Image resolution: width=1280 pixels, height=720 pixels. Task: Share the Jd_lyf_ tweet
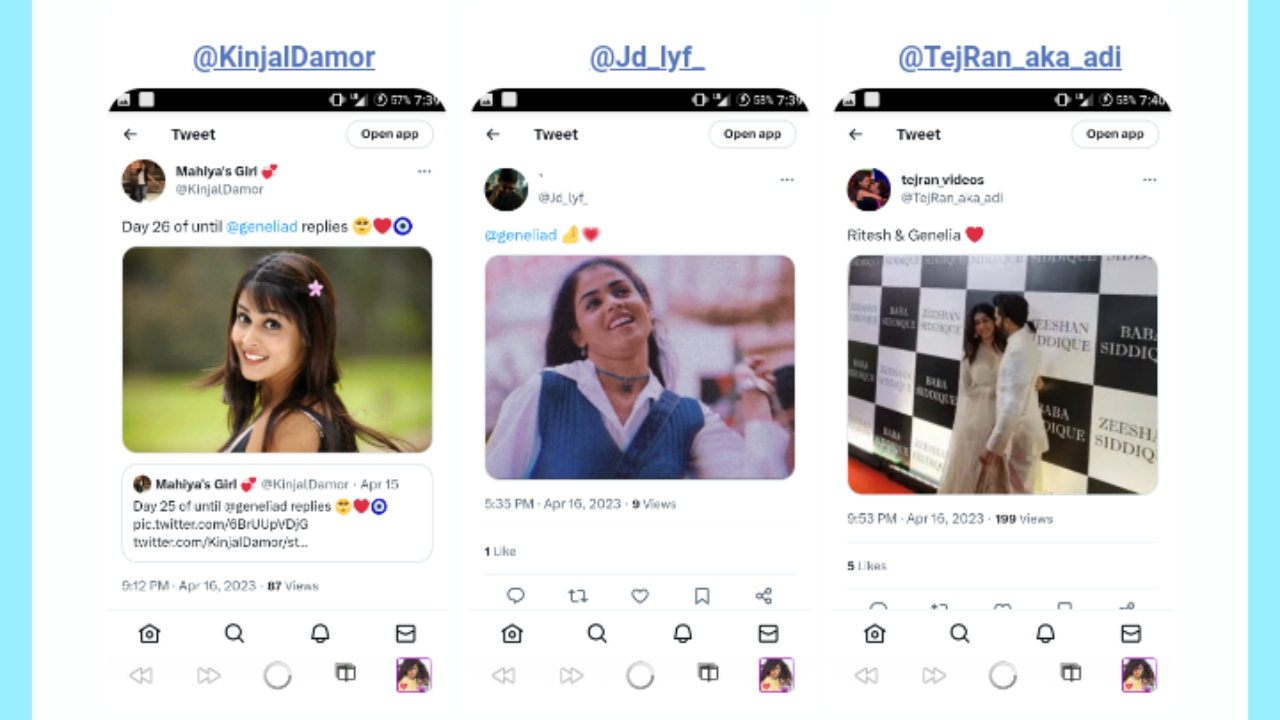tap(764, 596)
